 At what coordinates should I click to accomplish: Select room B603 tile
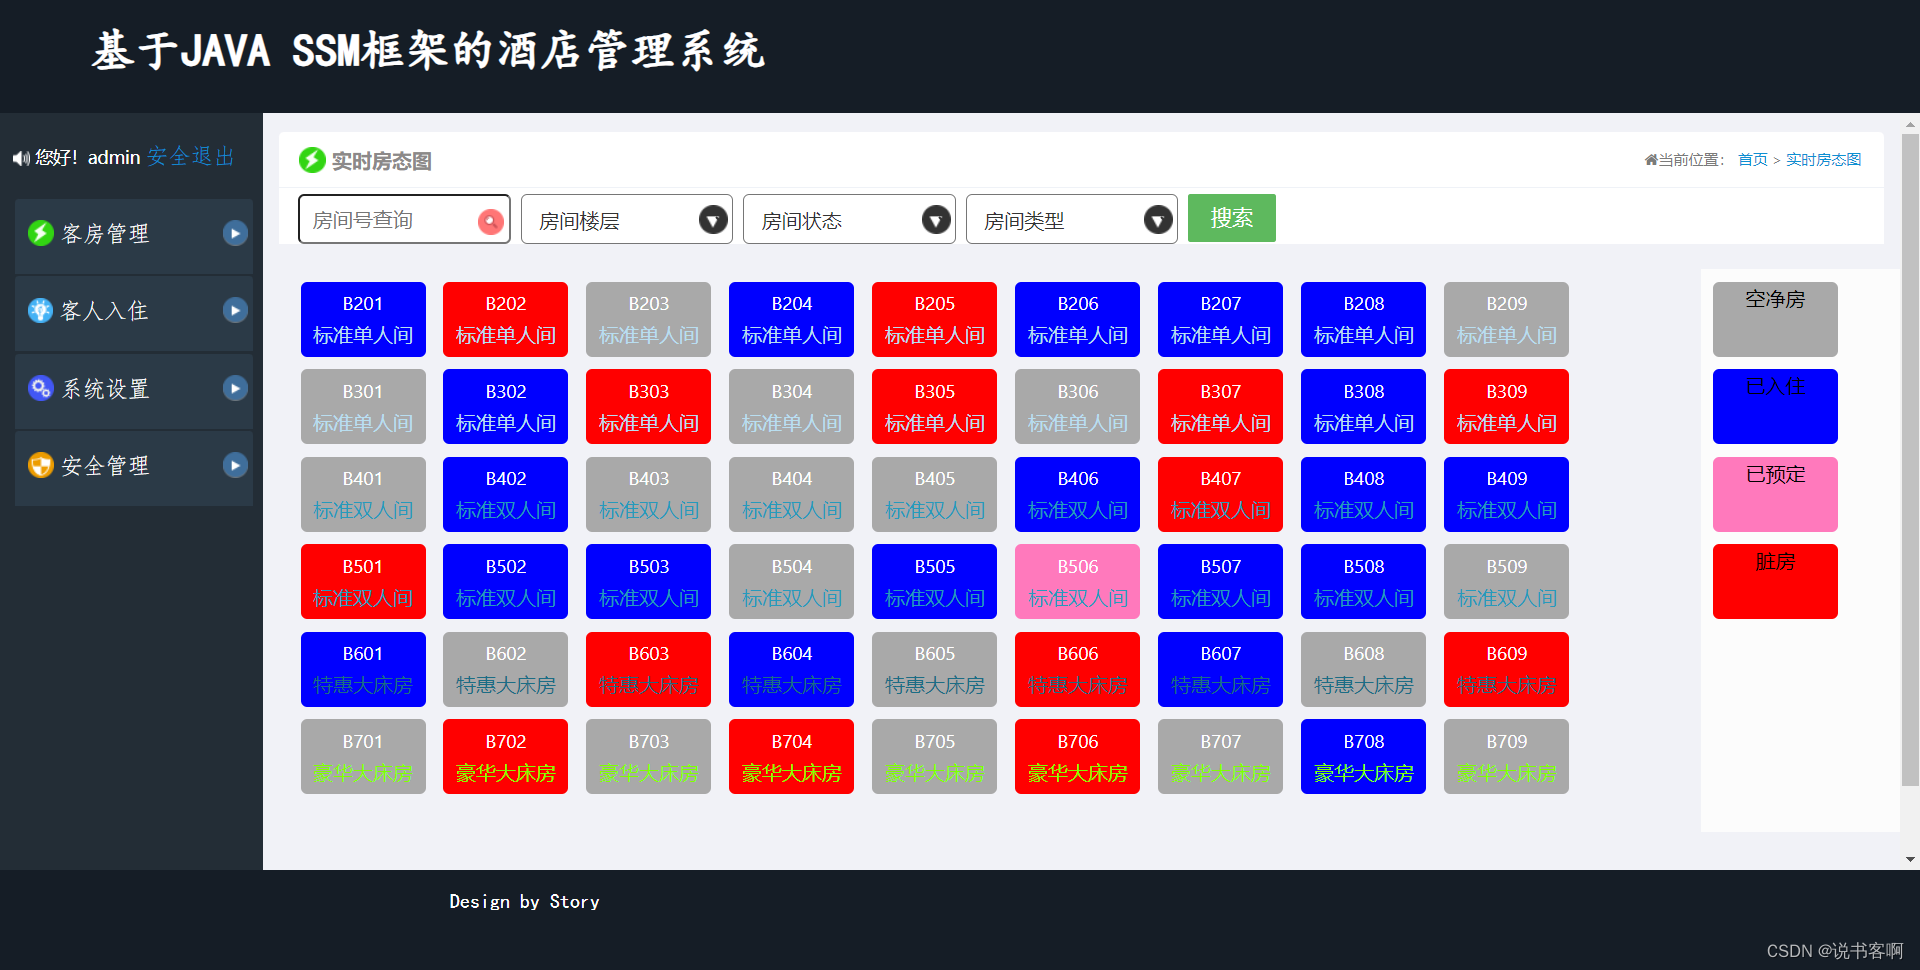(x=649, y=669)
